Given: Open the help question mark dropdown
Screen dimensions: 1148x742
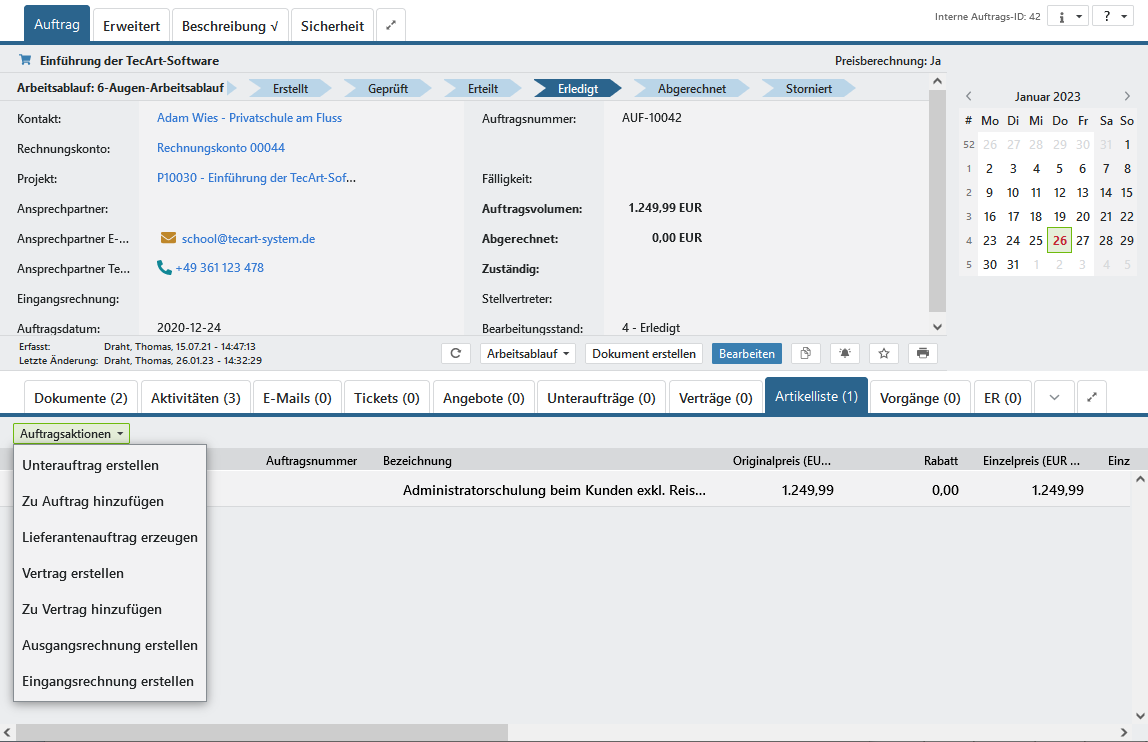Looking at the screenshot, I should (x=1111, y=17).
